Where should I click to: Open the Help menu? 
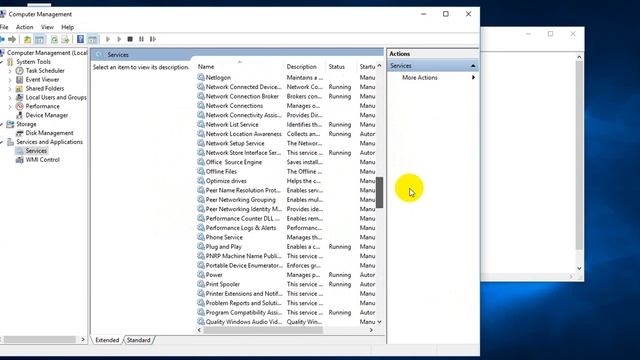click(67, 27)
